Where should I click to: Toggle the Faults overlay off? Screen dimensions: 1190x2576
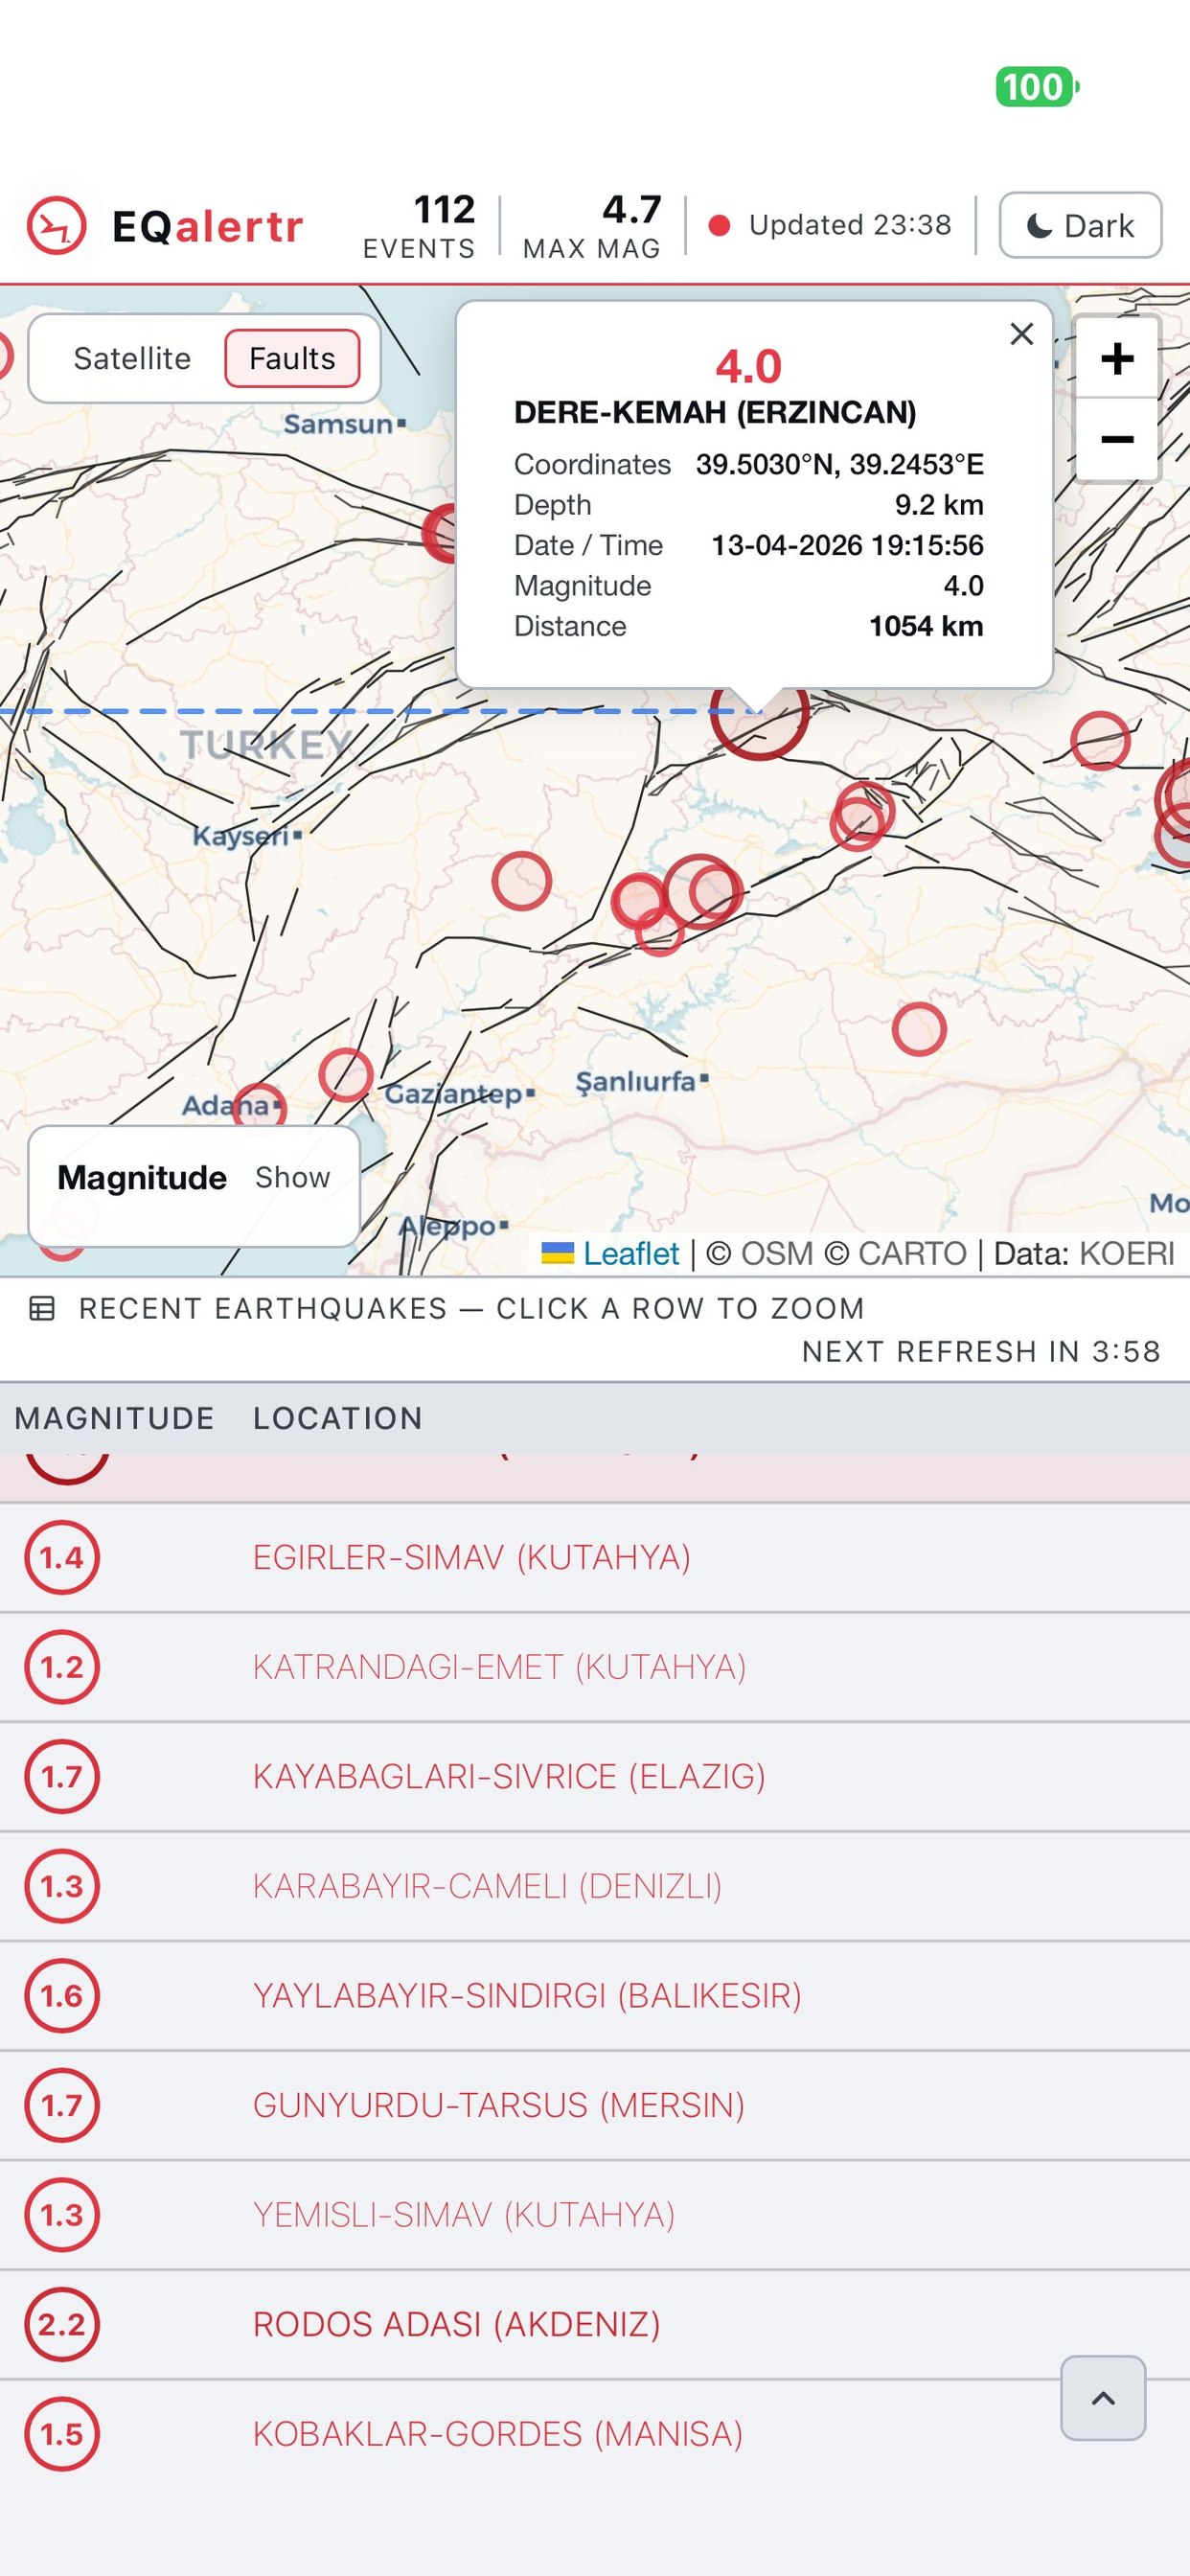coord(292,358)
